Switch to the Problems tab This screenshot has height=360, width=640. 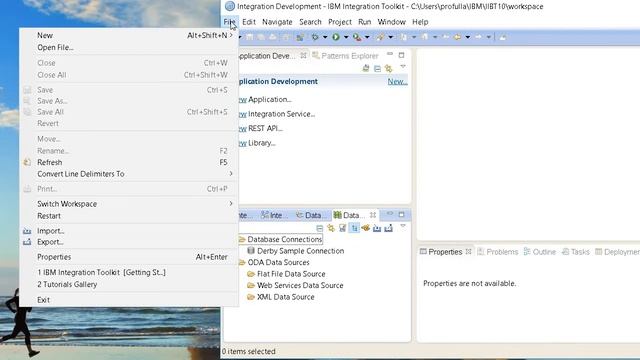(498, 252)
